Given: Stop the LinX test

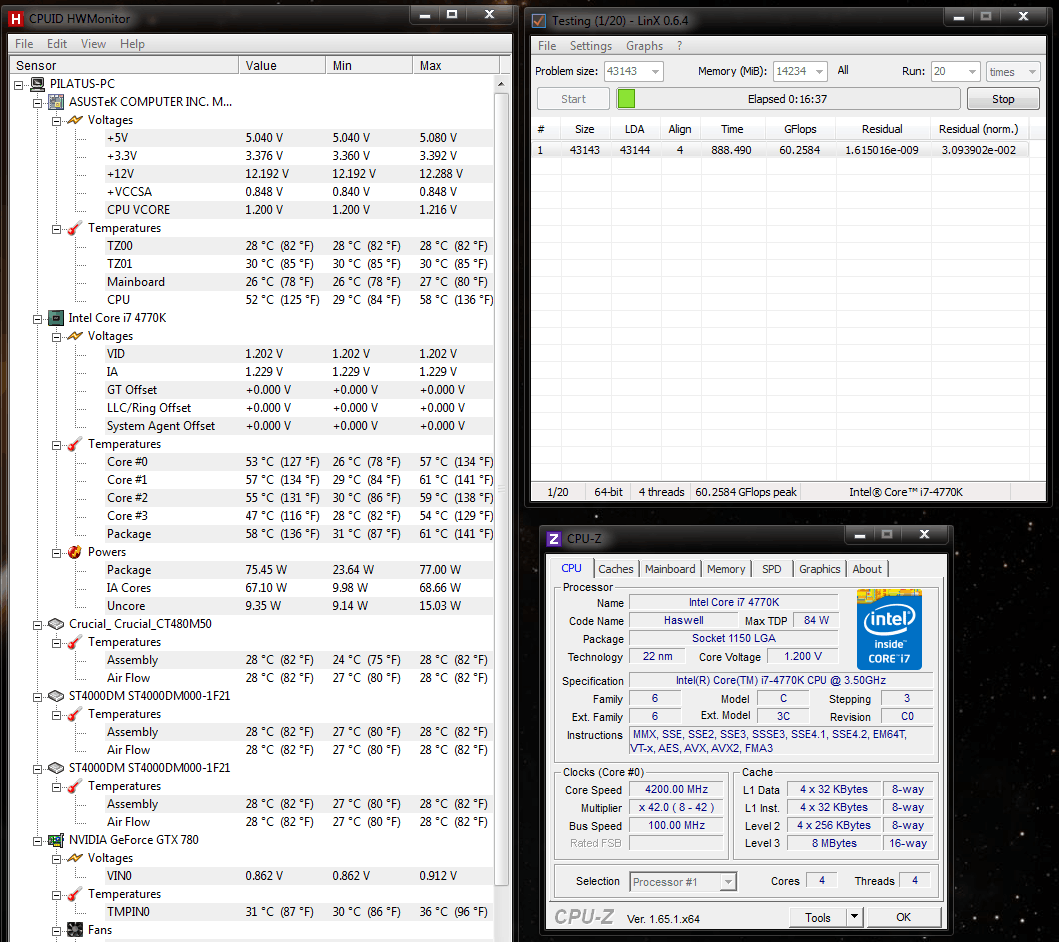Looking at the screenshot, I should 1003,99.
